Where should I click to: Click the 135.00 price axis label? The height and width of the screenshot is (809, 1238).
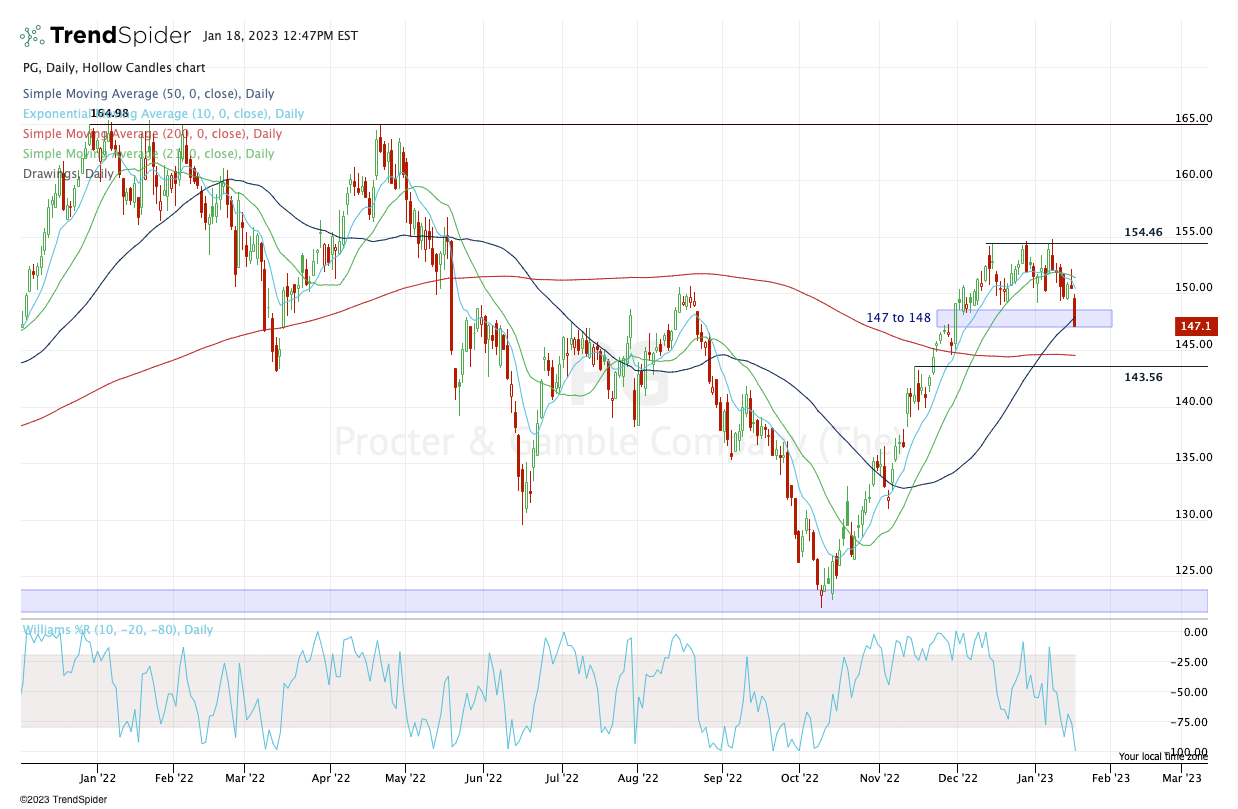coord(1193,457)
